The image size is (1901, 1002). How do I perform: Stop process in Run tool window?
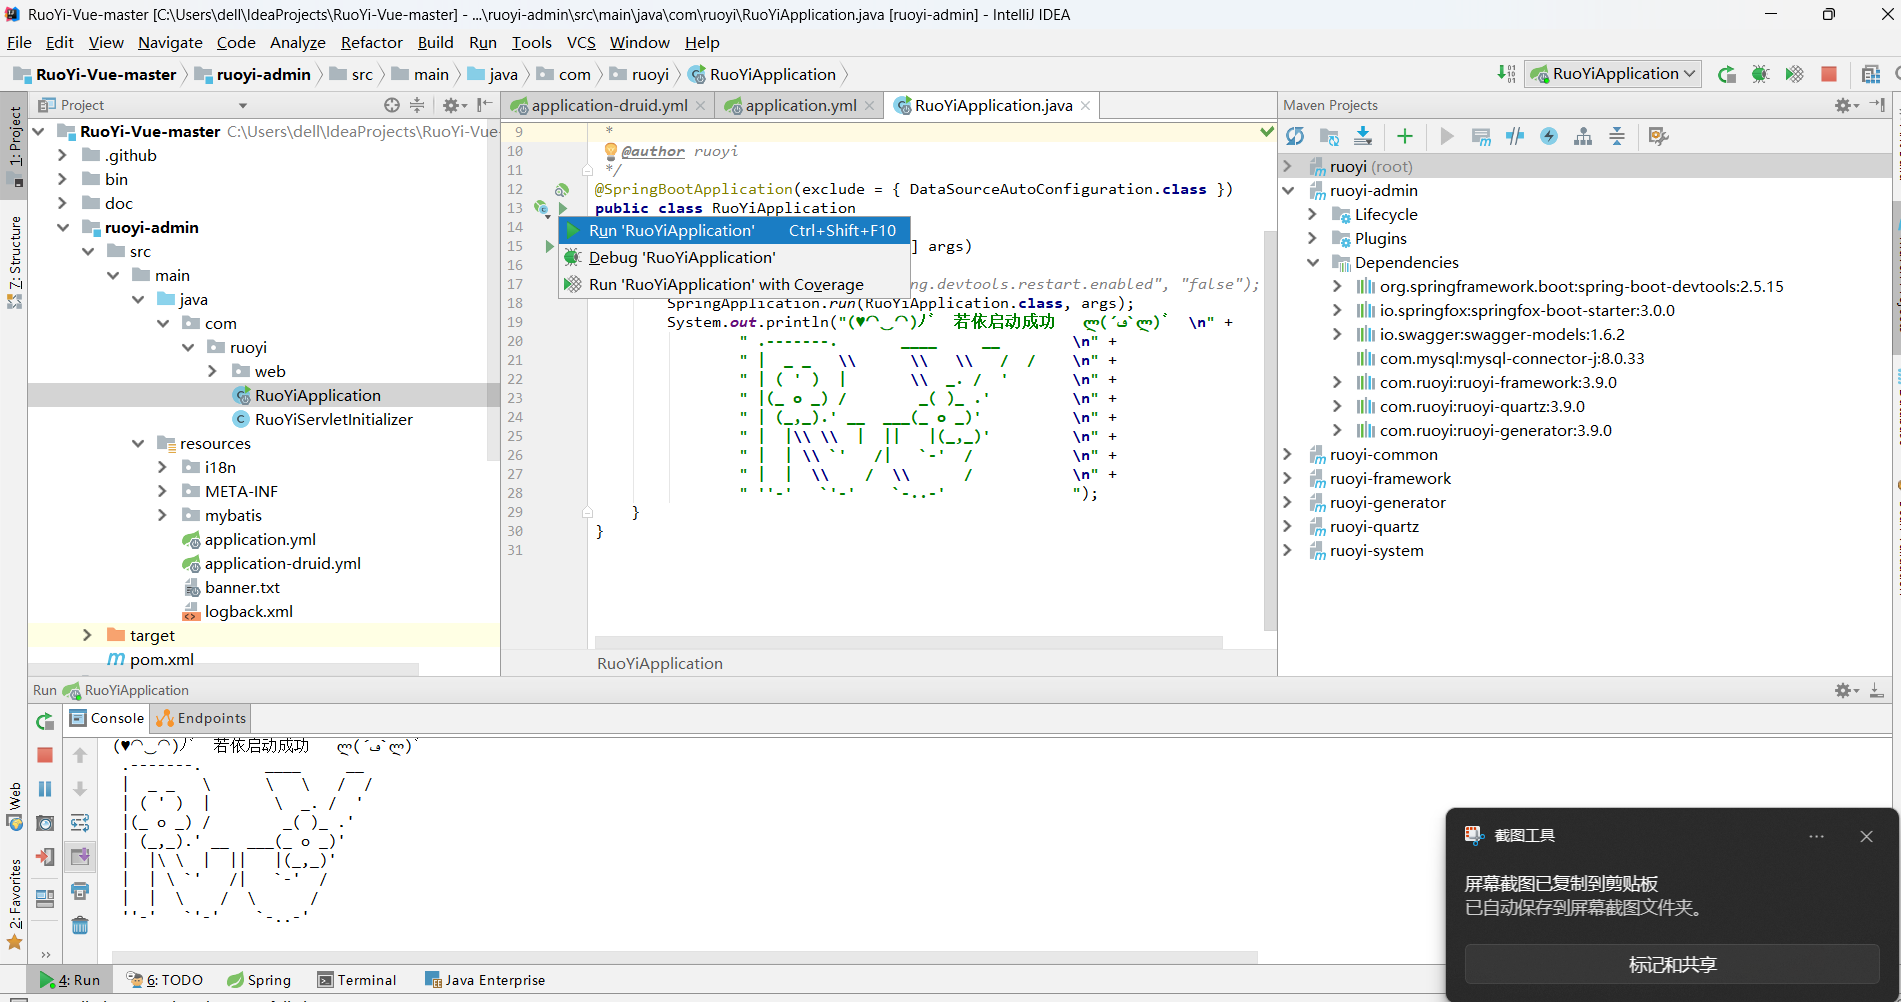point(45,755)
